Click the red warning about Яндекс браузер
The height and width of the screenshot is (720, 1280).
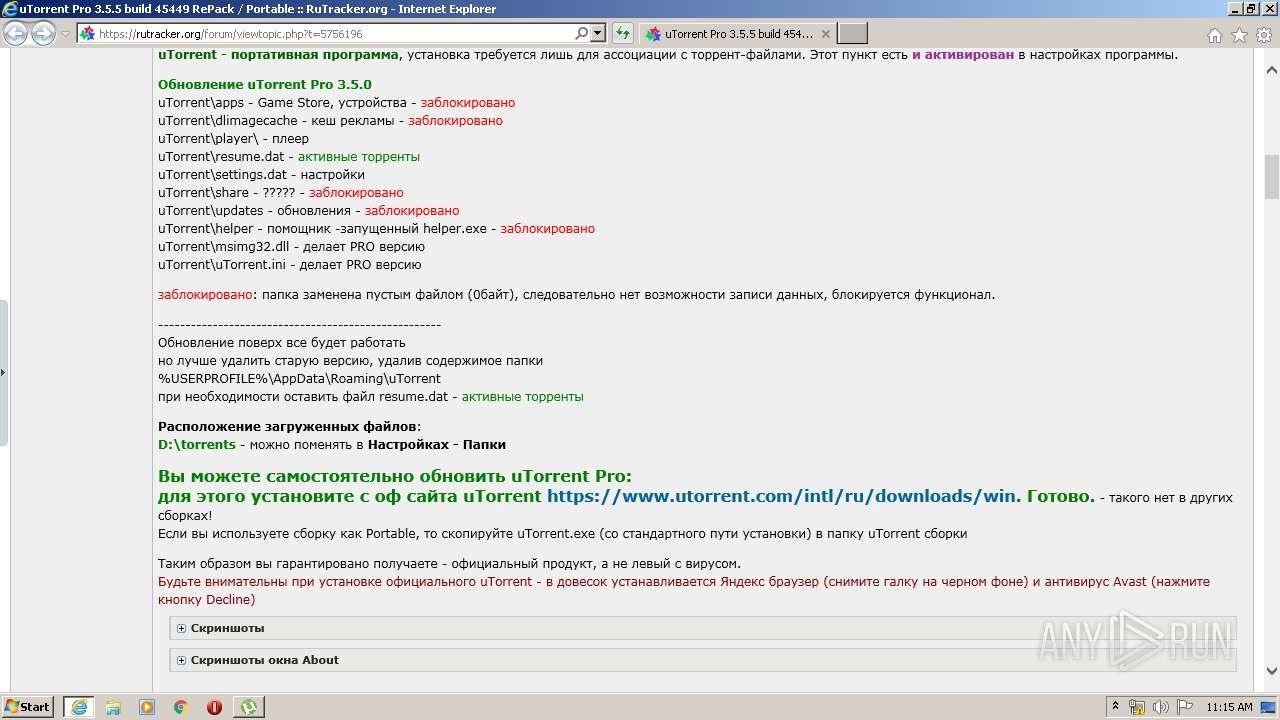tap(684, 590)
